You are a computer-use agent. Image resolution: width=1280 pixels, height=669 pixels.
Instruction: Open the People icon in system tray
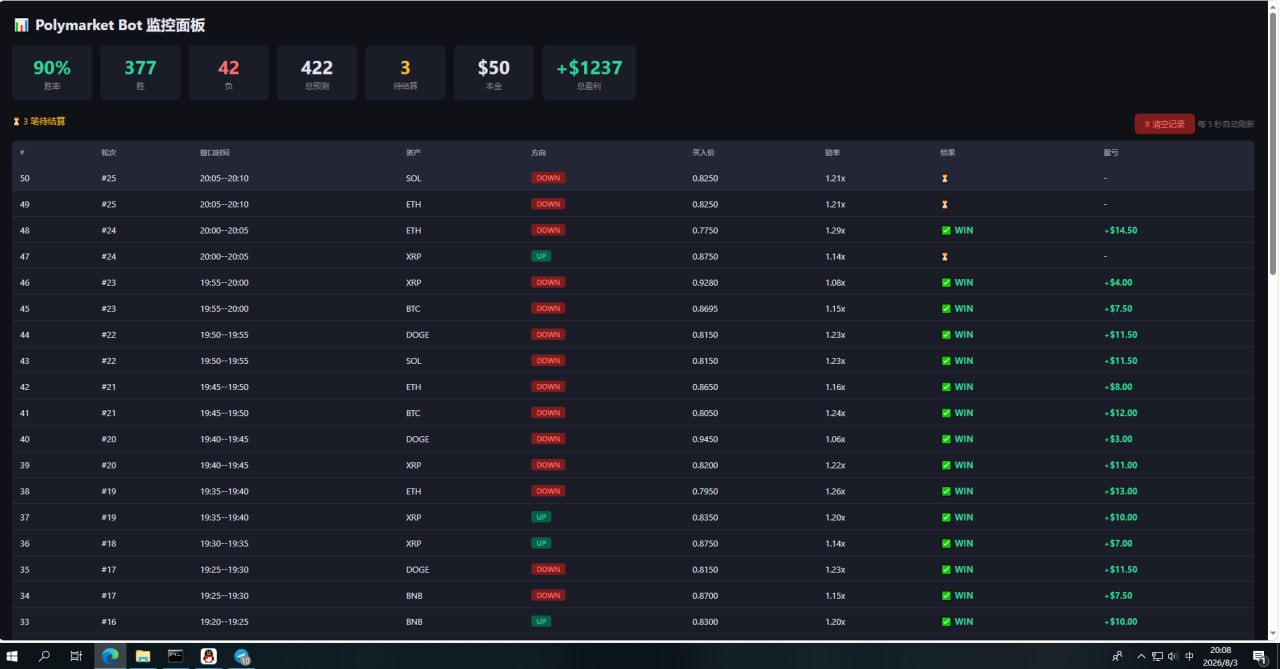[1117, 656]
